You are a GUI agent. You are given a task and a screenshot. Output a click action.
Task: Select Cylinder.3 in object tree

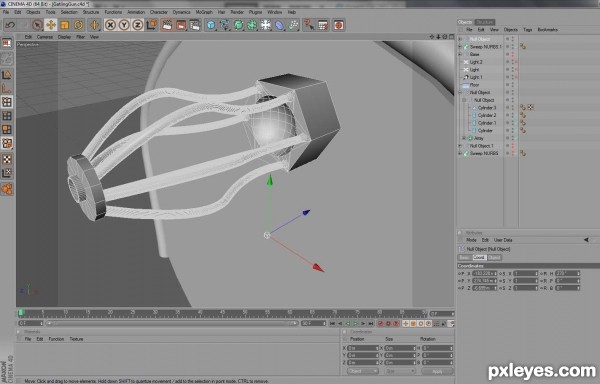(x=487, y=108)
